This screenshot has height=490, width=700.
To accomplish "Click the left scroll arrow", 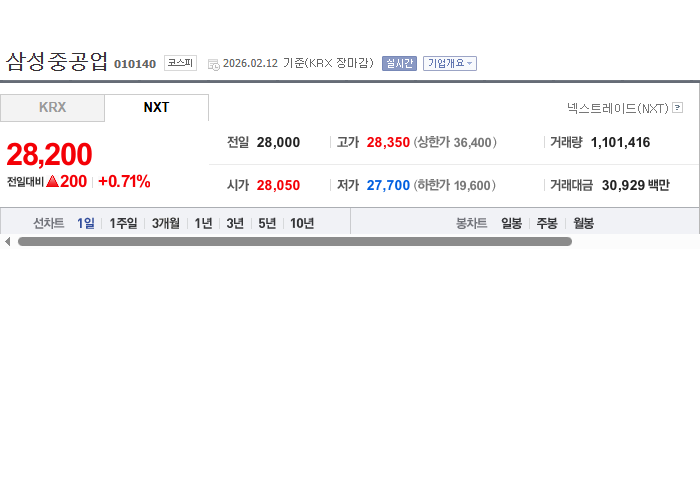I will click(x=7, y=241).
